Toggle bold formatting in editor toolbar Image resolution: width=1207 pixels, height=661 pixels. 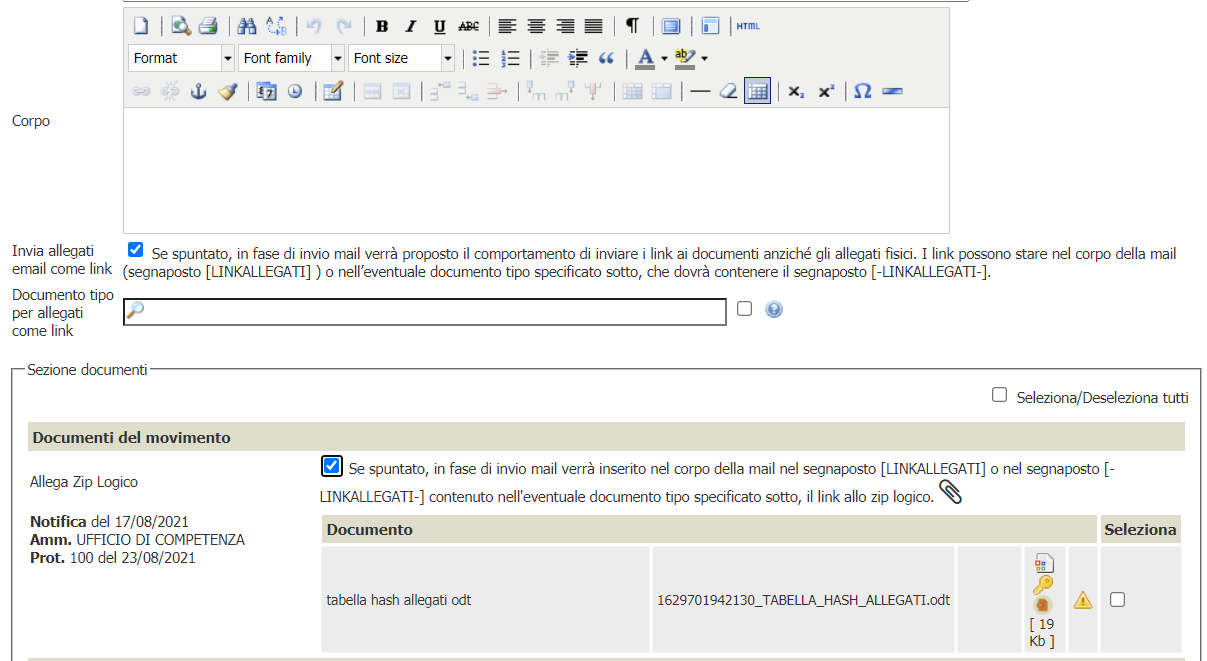[381, 26]
